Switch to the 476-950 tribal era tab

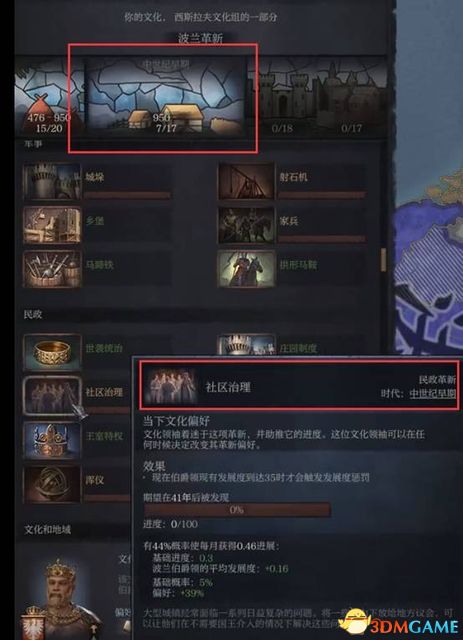click(x=49, y=97)
